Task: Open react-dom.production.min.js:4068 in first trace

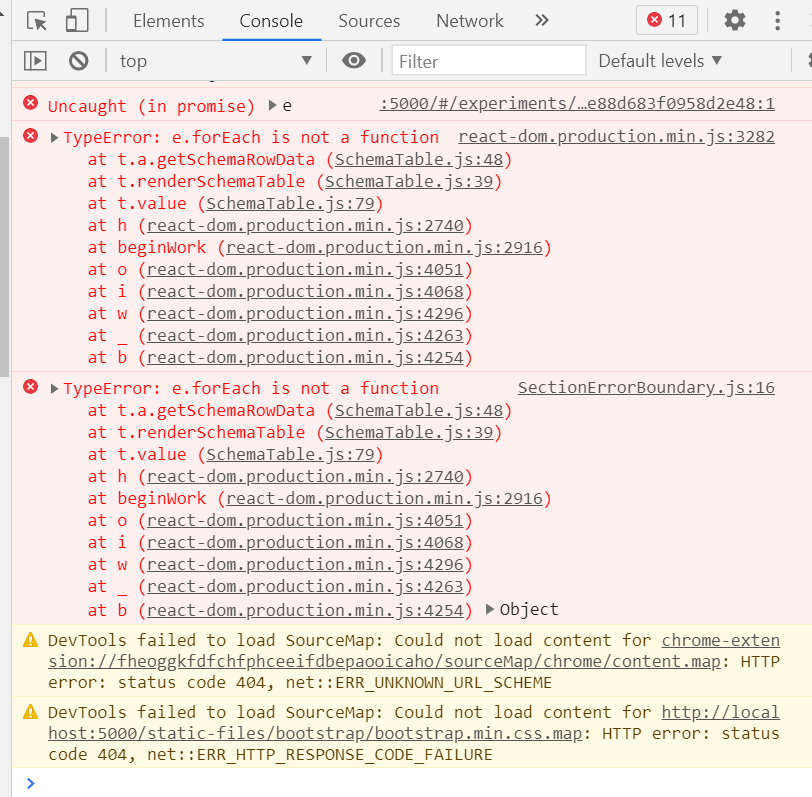Action: [306, 292]
